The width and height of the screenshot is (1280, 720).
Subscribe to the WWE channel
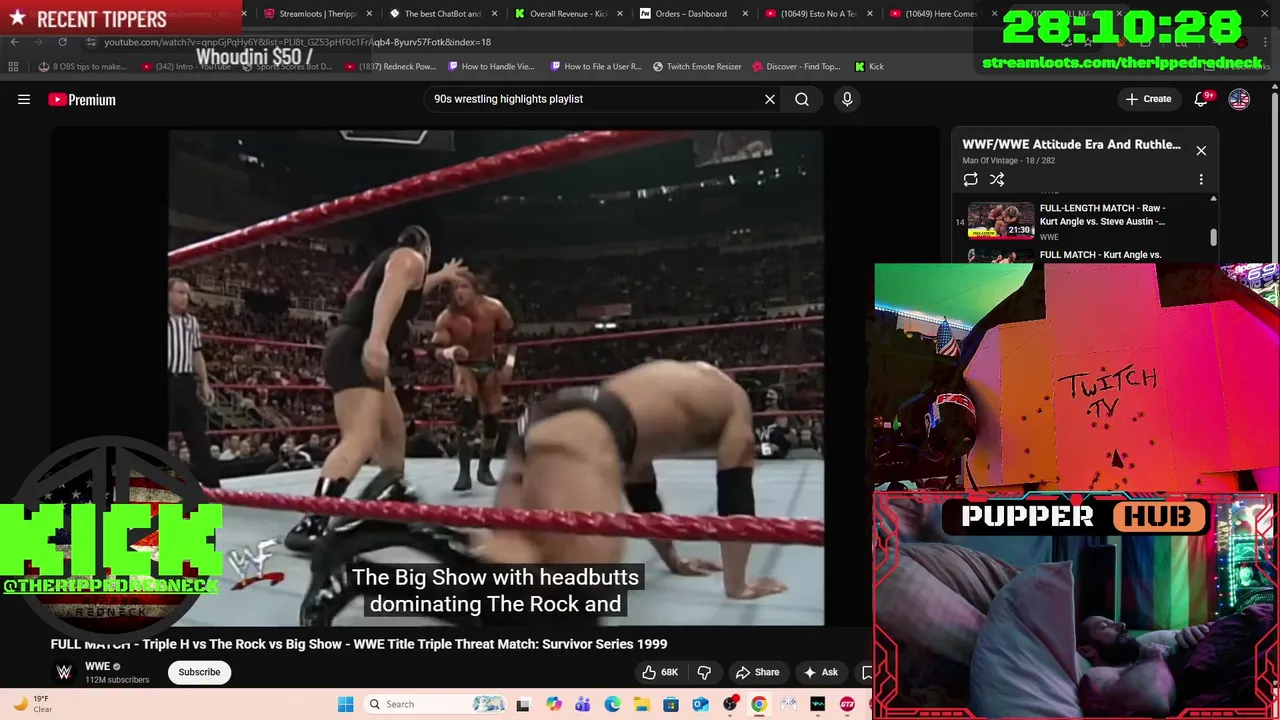(199, 672)
